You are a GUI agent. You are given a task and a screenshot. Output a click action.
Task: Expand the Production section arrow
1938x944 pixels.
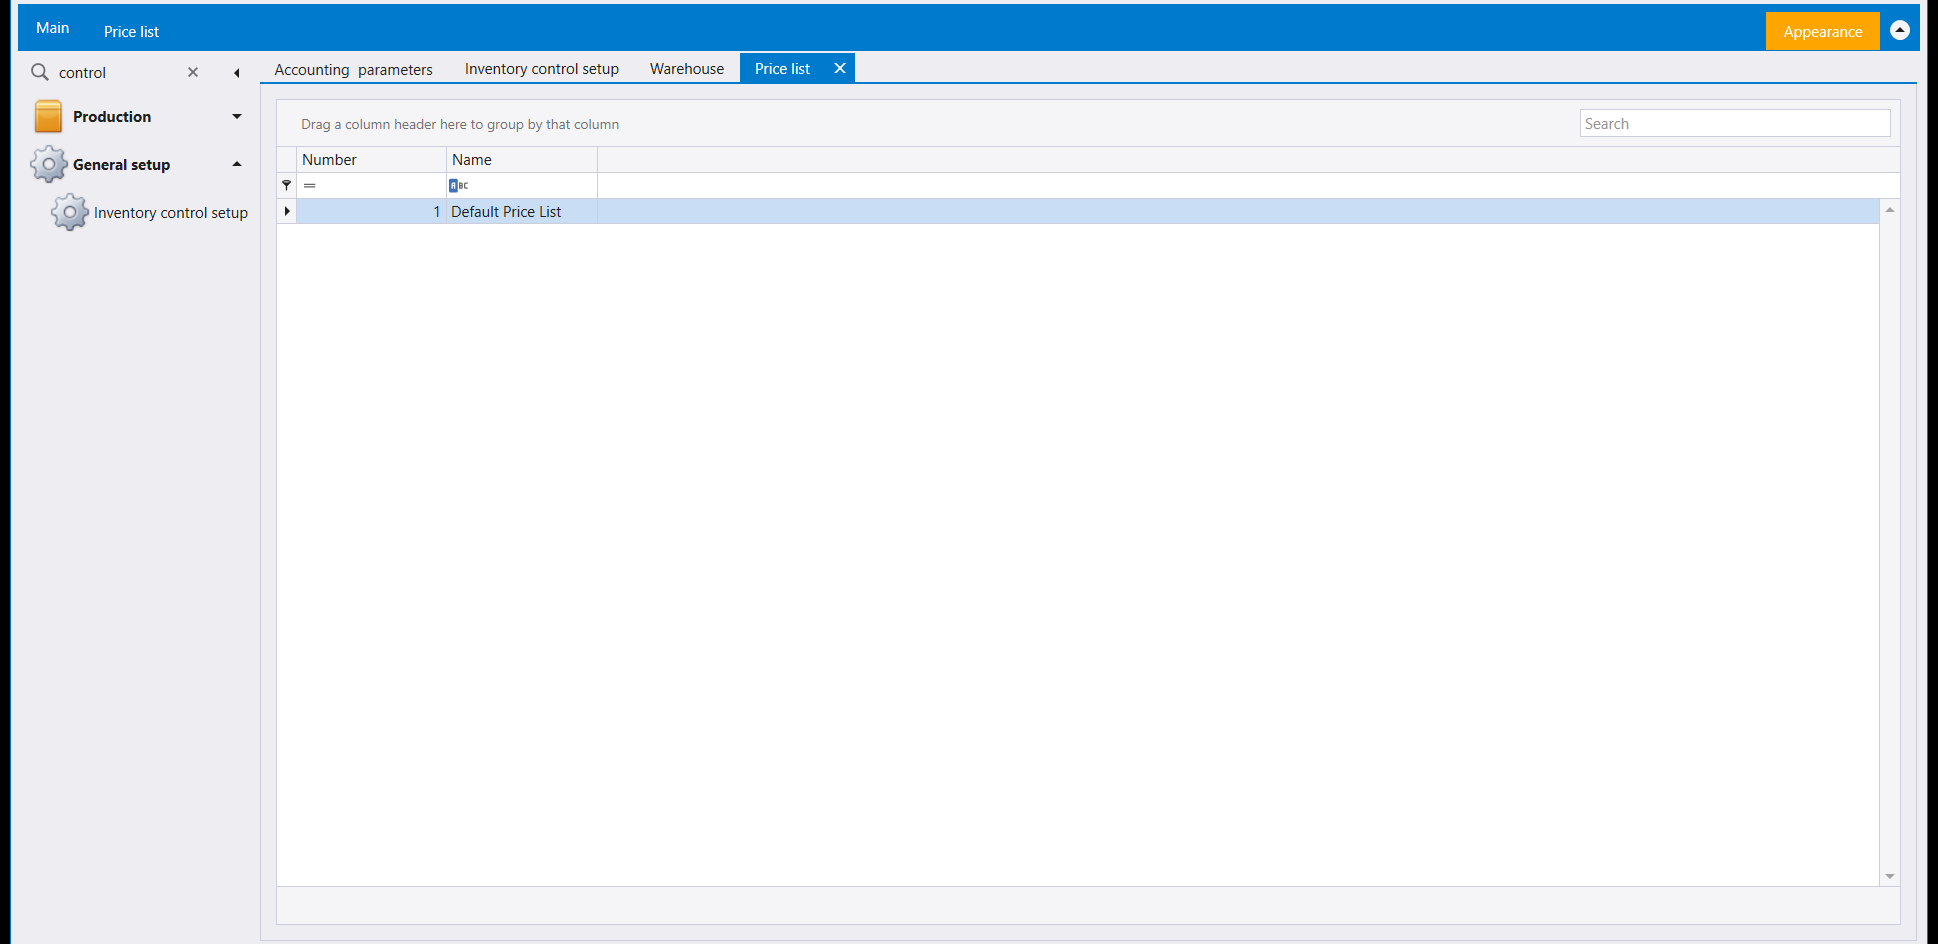pos(237,116)
